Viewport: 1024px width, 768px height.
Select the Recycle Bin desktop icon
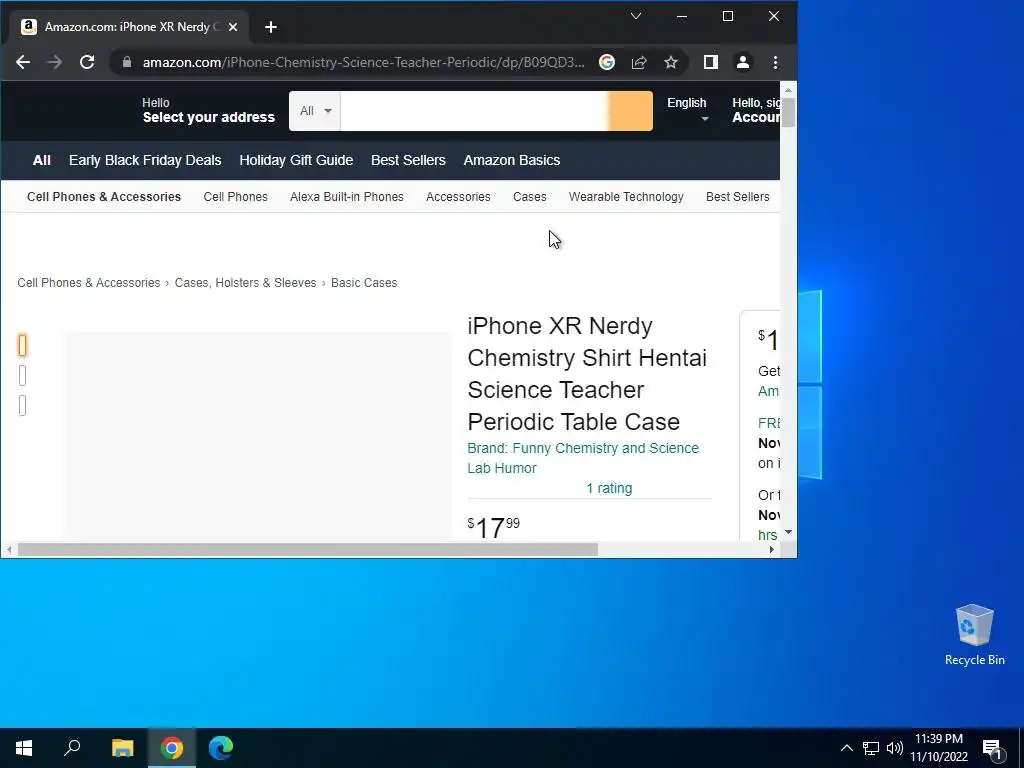click(974, 635)
